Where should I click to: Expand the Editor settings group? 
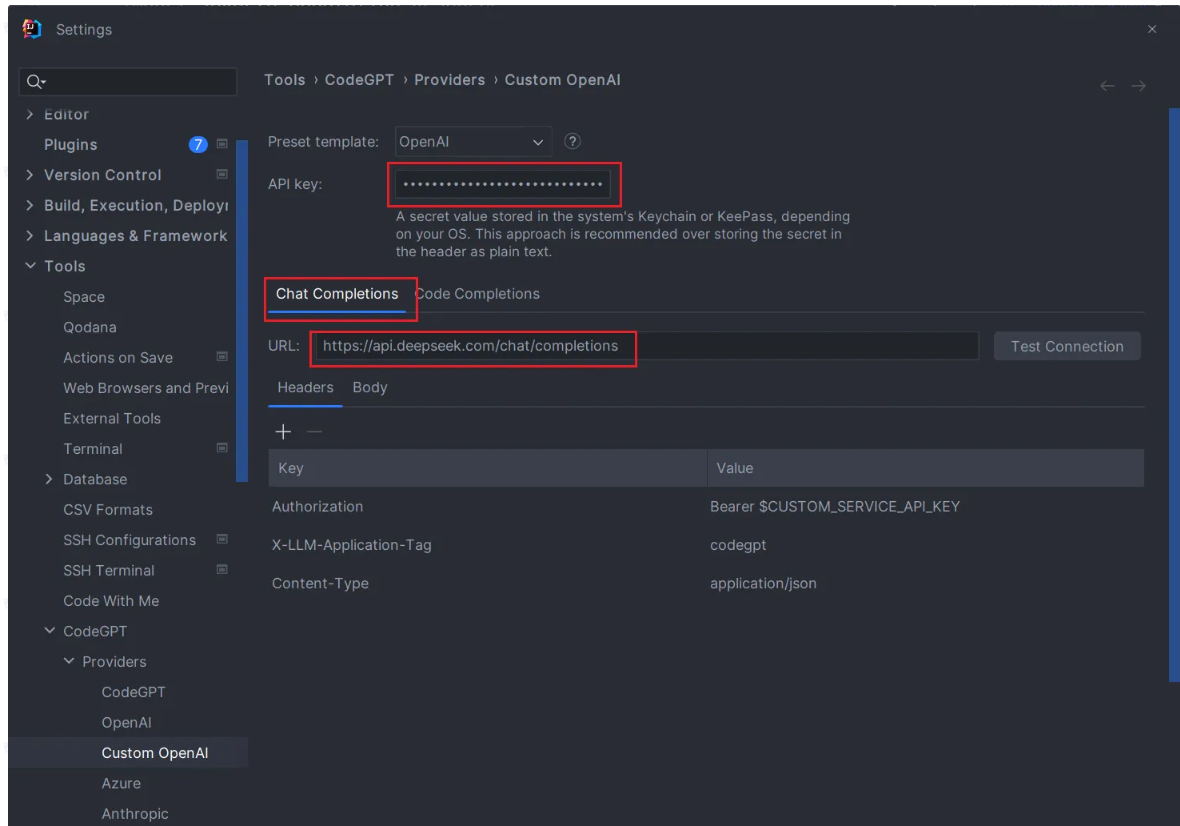pos(29,114)
